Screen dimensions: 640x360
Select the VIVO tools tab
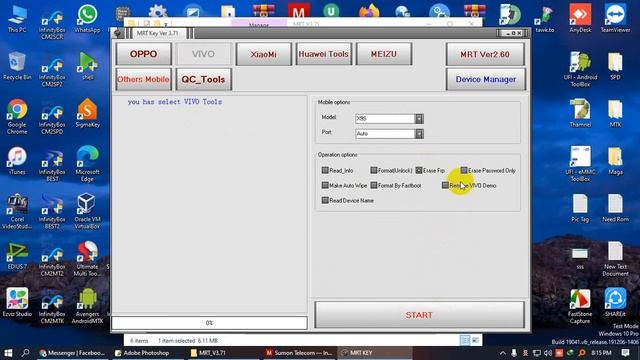[203, 54]
